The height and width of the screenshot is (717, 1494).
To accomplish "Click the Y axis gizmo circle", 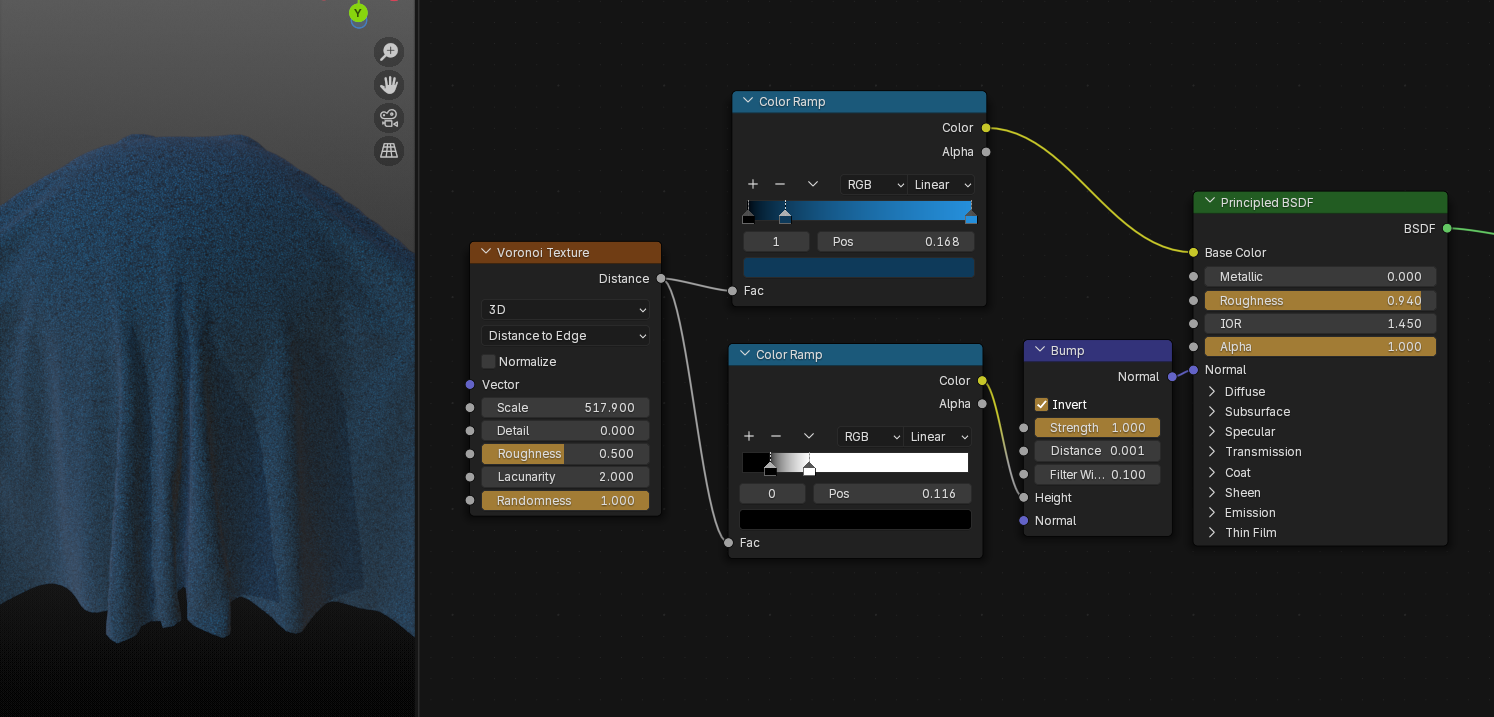I will click(358, 13).
